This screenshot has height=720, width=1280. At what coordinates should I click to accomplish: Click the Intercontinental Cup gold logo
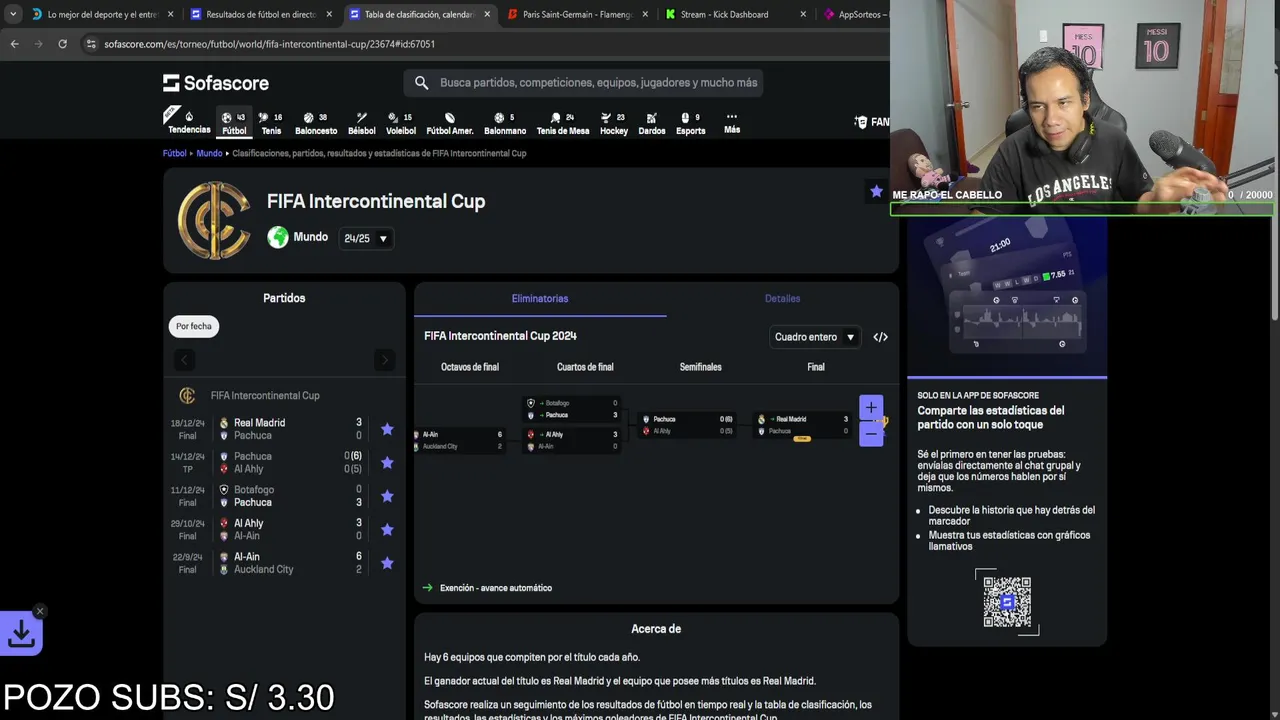click(x=214, y=221)
